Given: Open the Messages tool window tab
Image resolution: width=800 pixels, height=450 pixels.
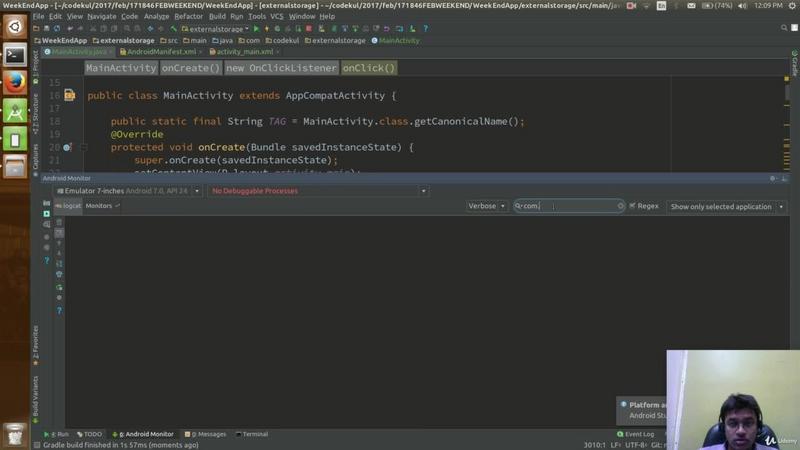Looking at the screenshot, I should pos(205,434).
